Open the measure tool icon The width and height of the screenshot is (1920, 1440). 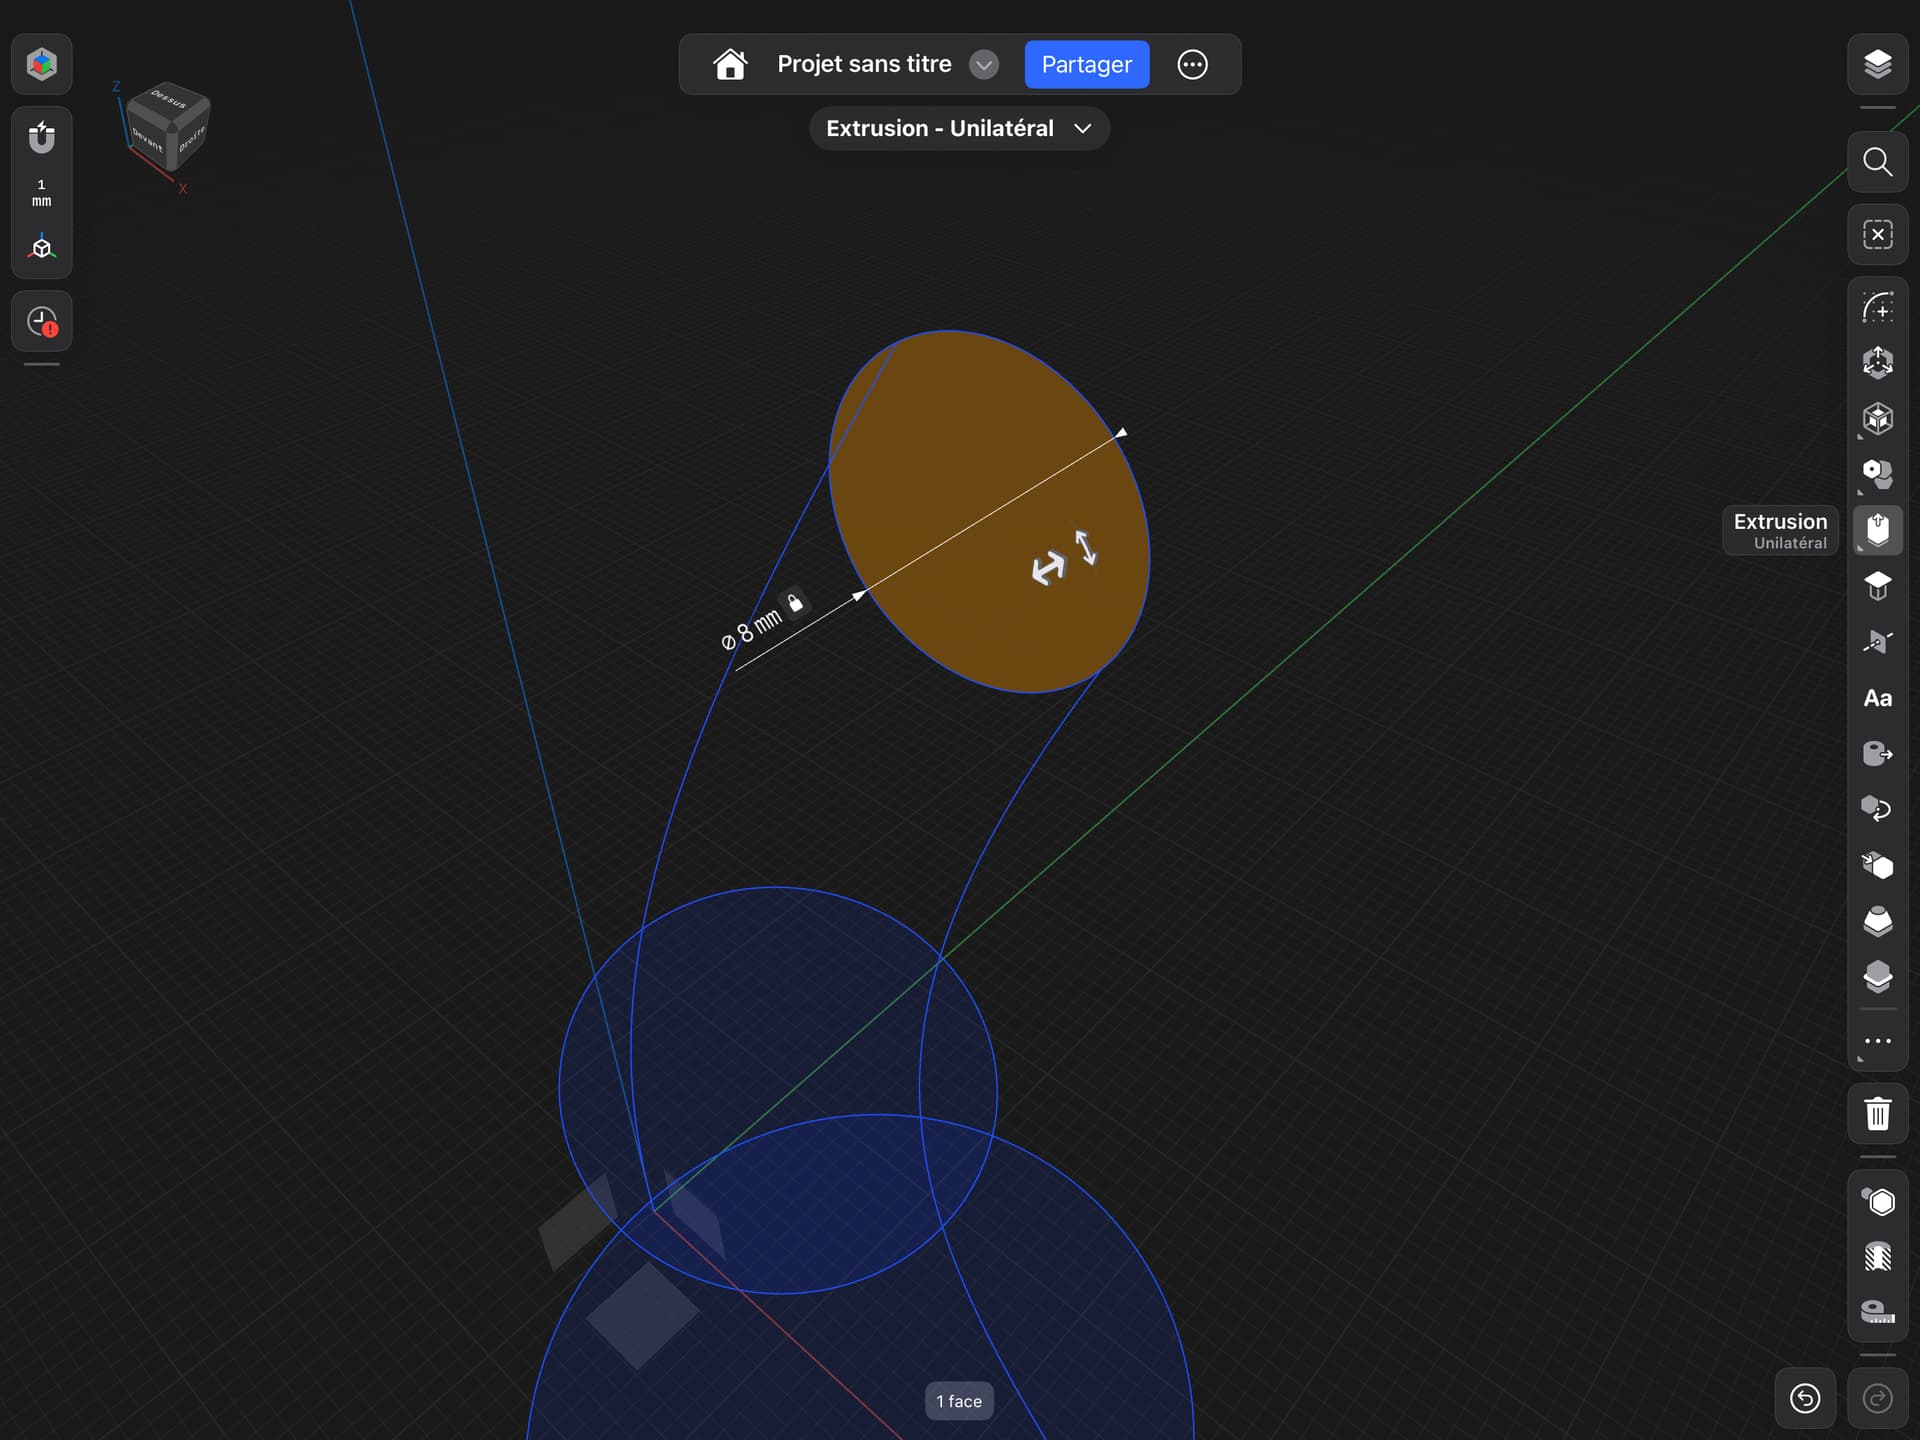[1877, 1311]
